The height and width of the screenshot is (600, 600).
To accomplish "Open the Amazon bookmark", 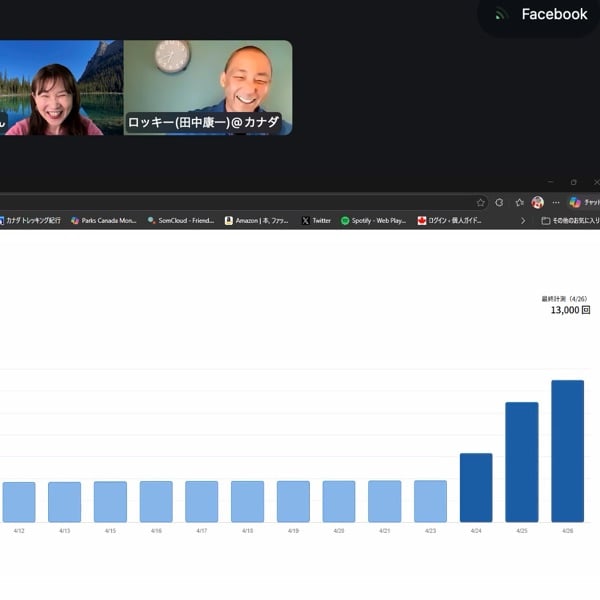I will (256, 220).
